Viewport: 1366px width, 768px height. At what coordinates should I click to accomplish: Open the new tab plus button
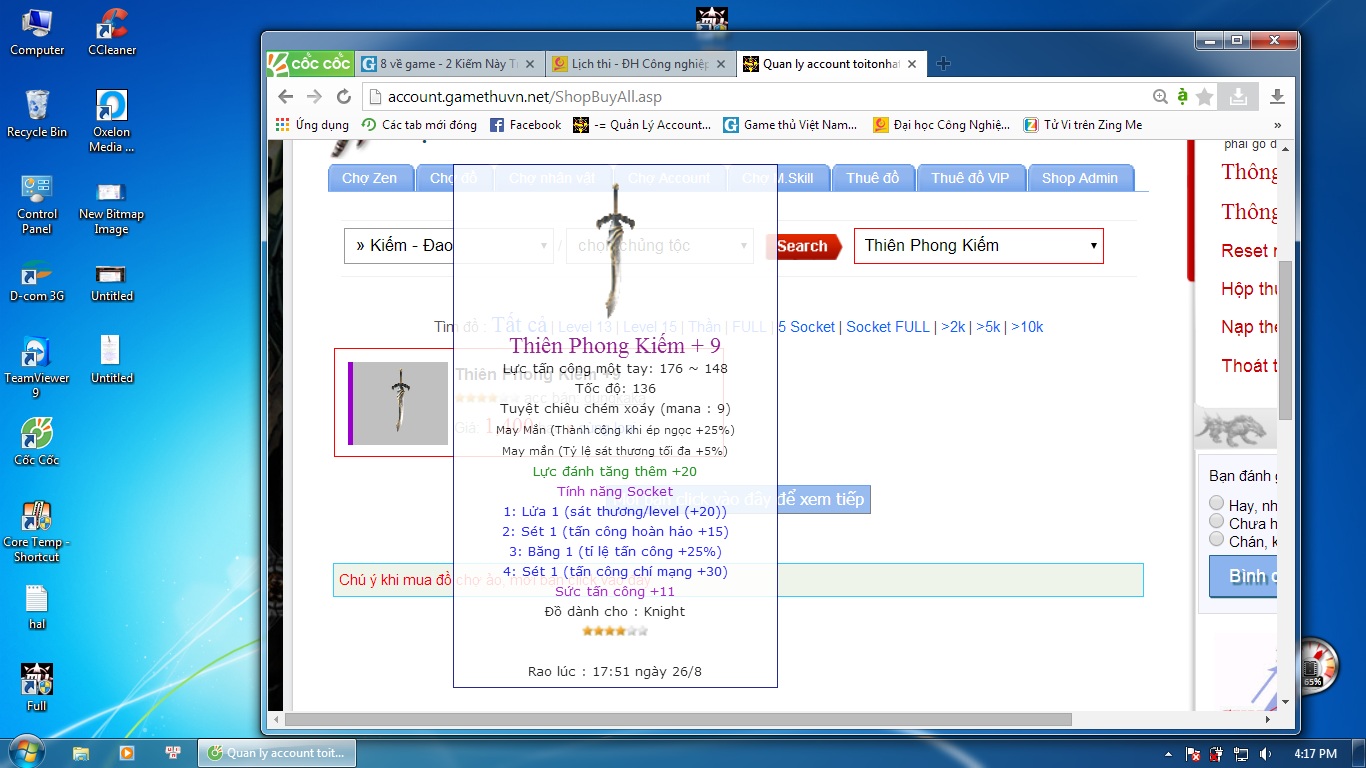pyautogui.click(x=943, y=64)
